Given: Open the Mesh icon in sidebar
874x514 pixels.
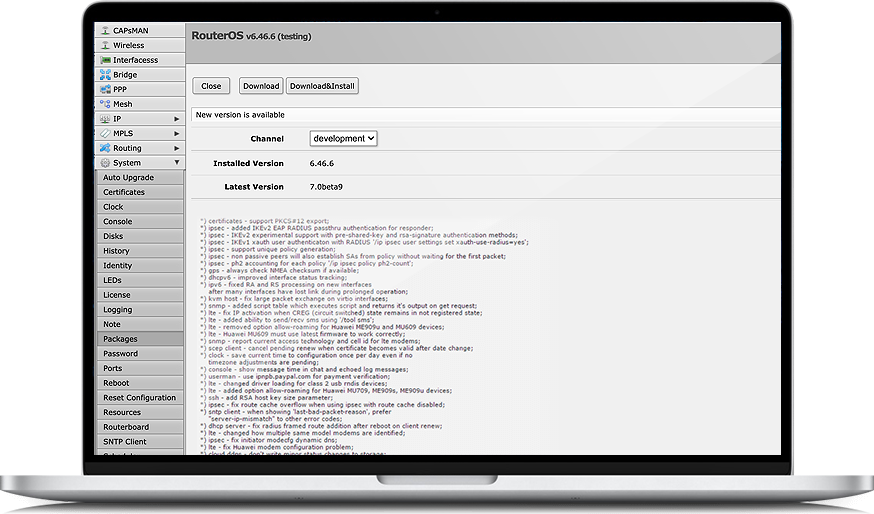Looking at the screenshot, I should [x=104, y=104].
